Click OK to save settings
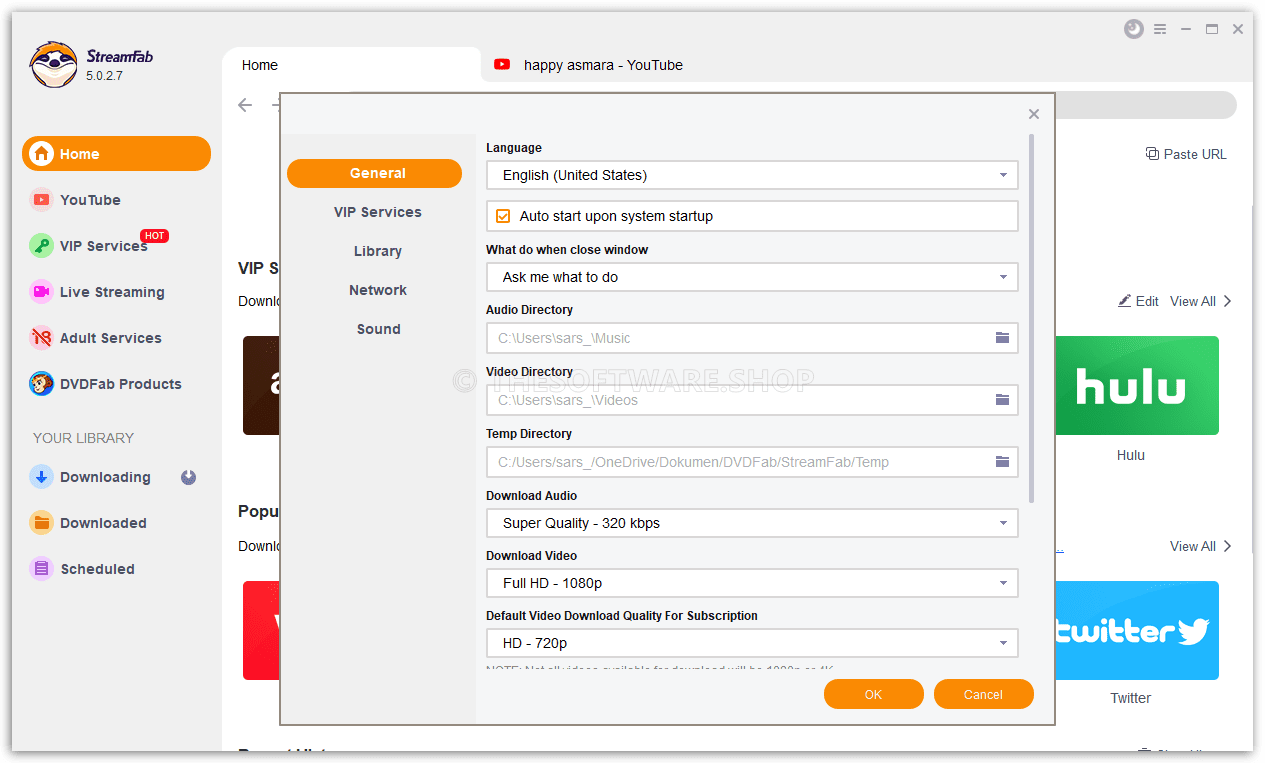This screenshot has height=763, width=1265. point(874,694)
